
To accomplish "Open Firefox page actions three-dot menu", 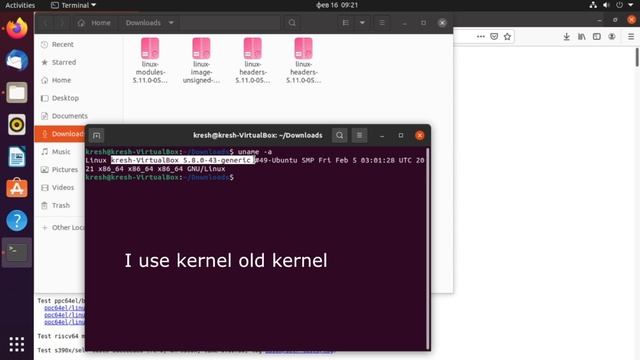I will click(x=481, y=37).
